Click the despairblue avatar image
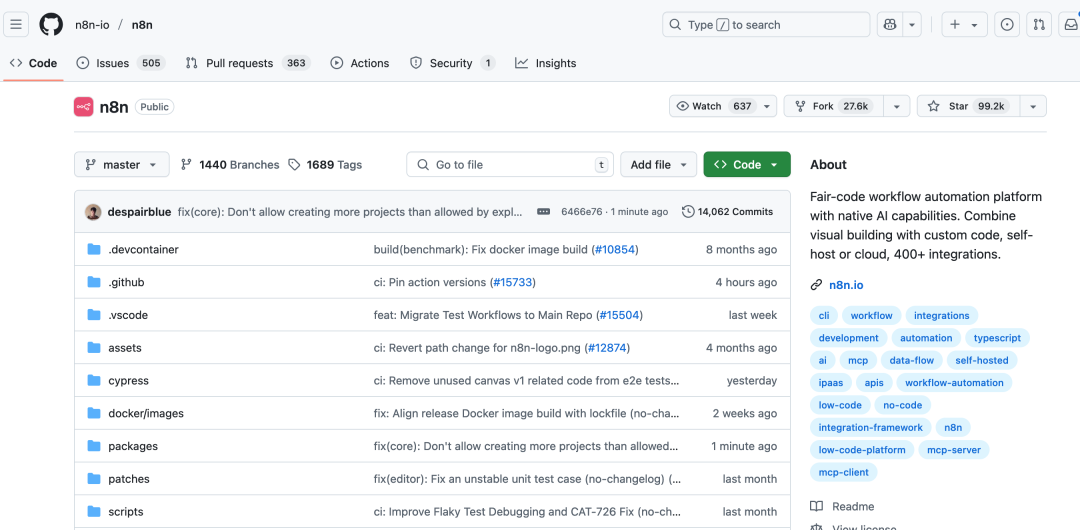 click(93, 212)
